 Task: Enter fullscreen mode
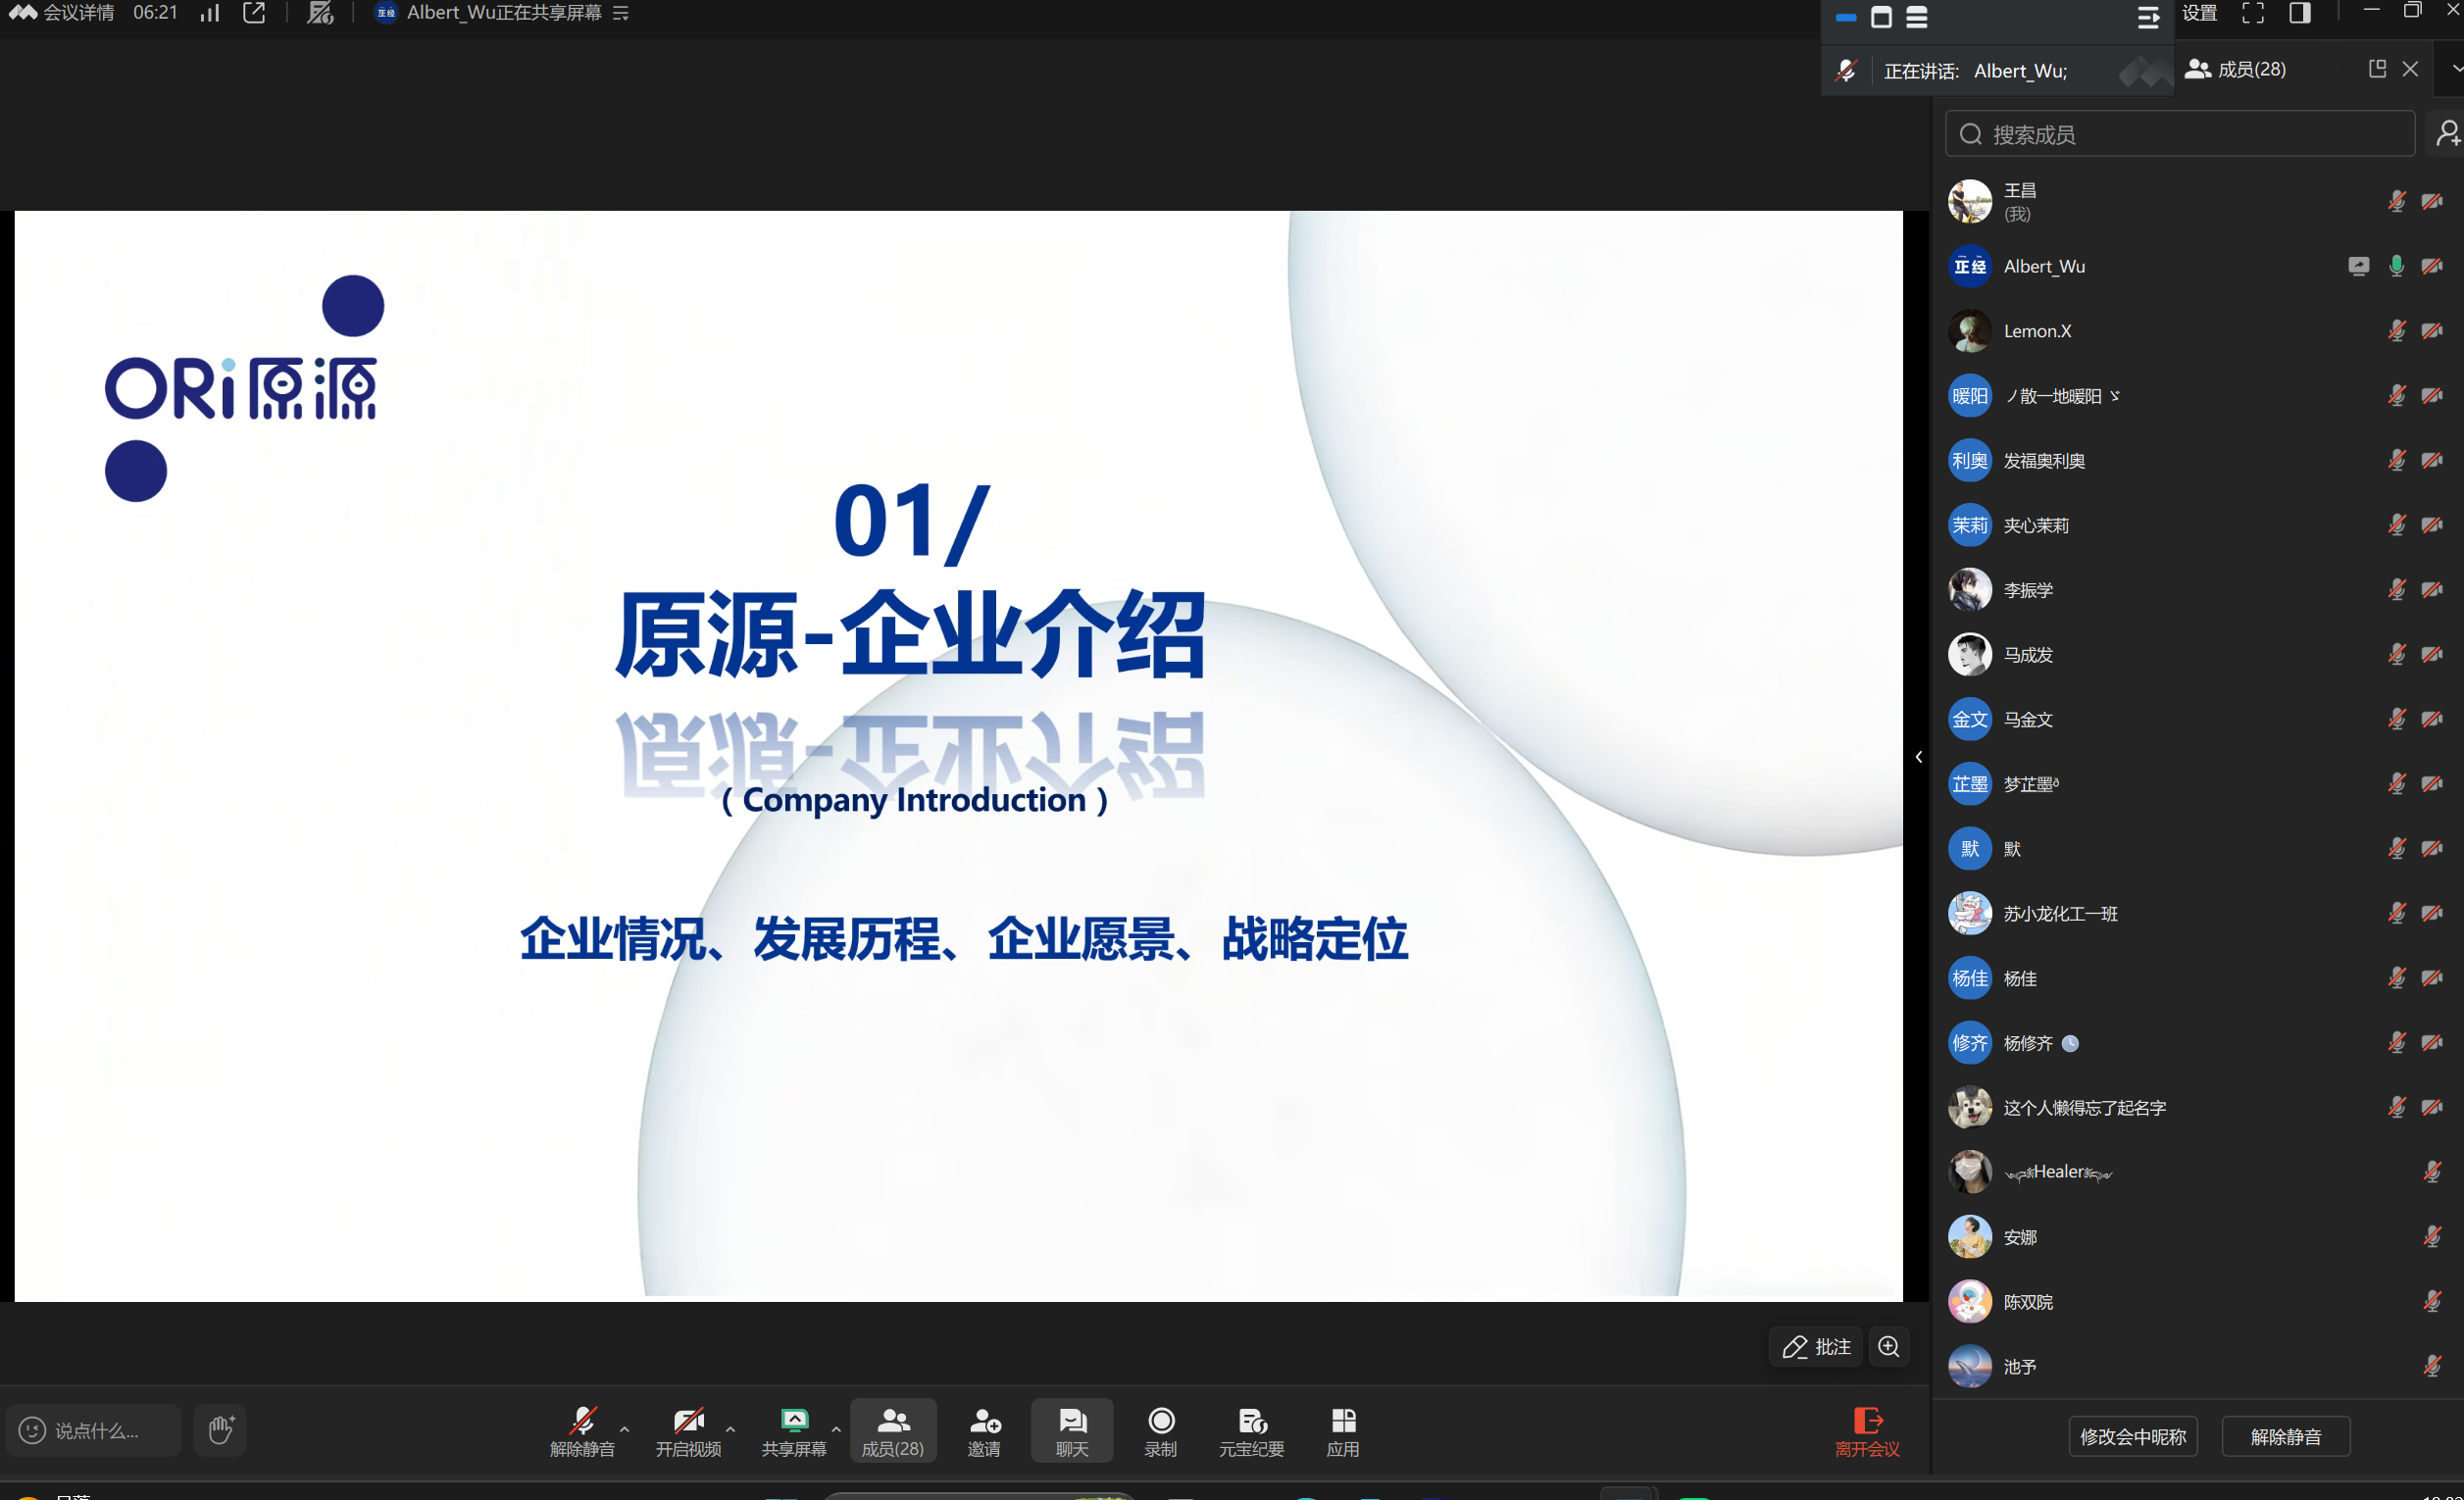tap(2252, 13)
